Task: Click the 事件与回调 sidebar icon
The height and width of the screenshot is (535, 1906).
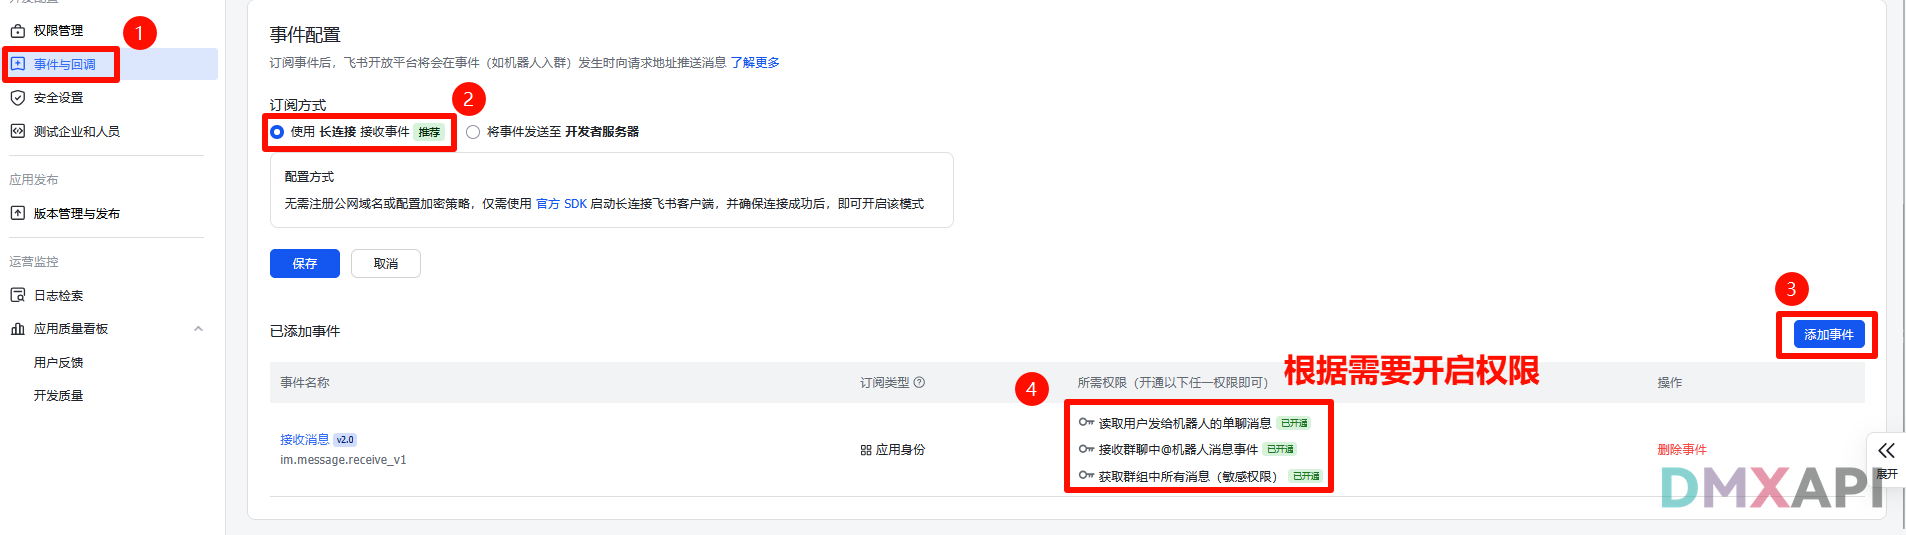Action: pyautogui.click(x=17, y=64)
